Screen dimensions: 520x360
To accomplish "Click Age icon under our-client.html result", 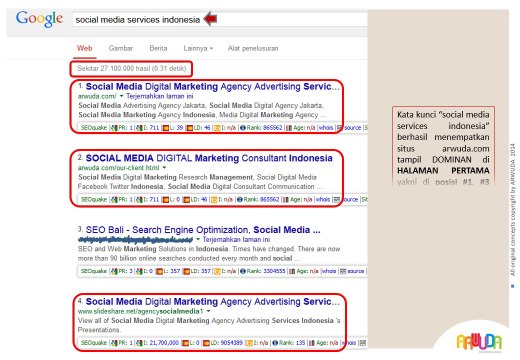I will point(286,200).
